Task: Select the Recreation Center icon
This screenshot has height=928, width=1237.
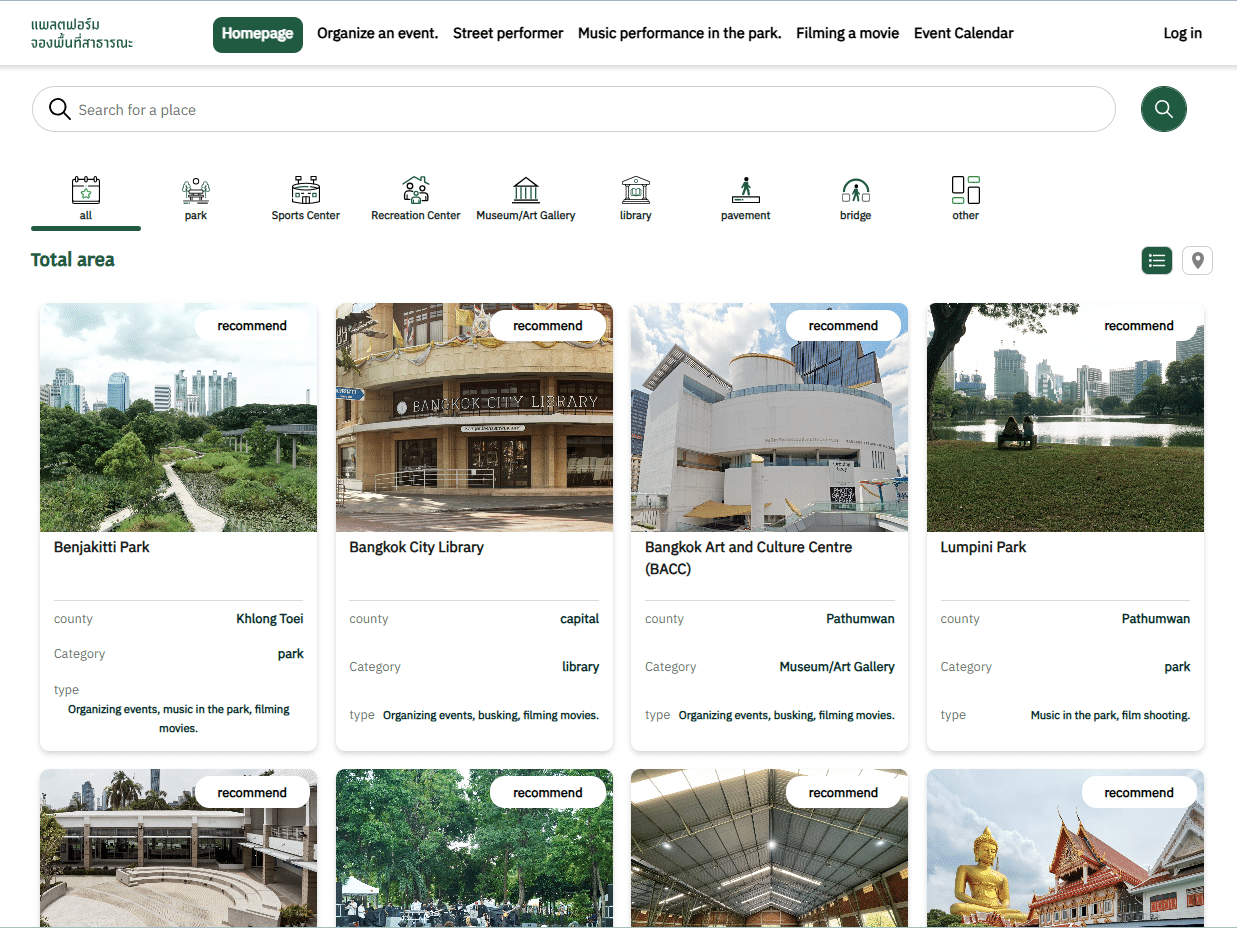Action: (416, 190)
